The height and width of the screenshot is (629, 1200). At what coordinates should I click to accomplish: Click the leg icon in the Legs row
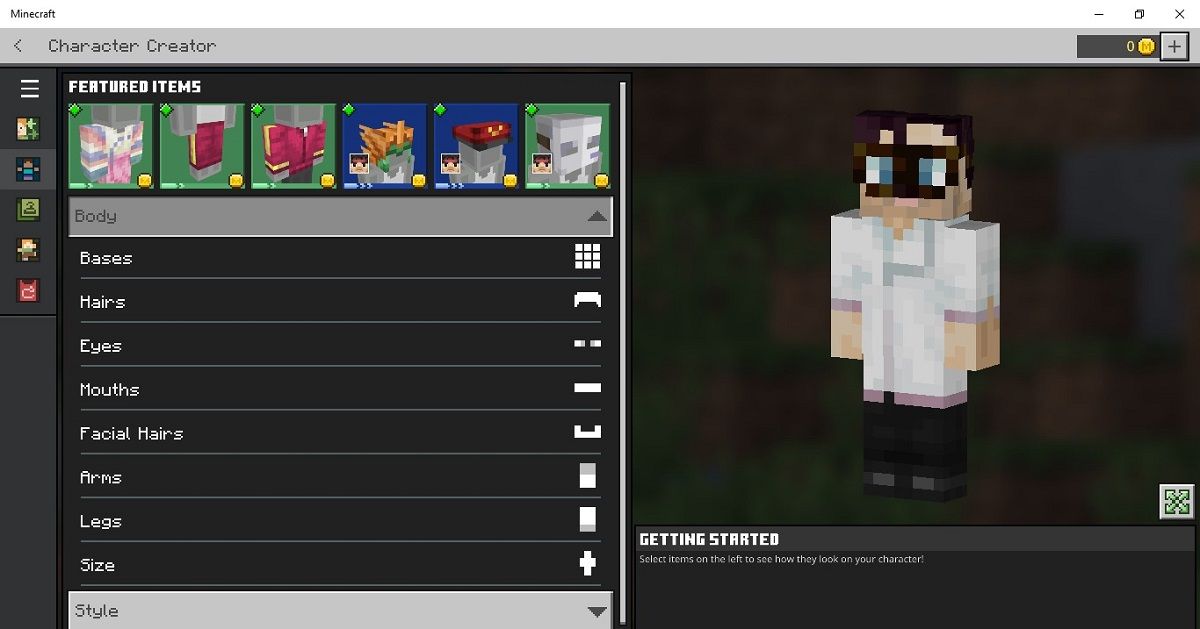pyautogui.click(x=588, y=519)
